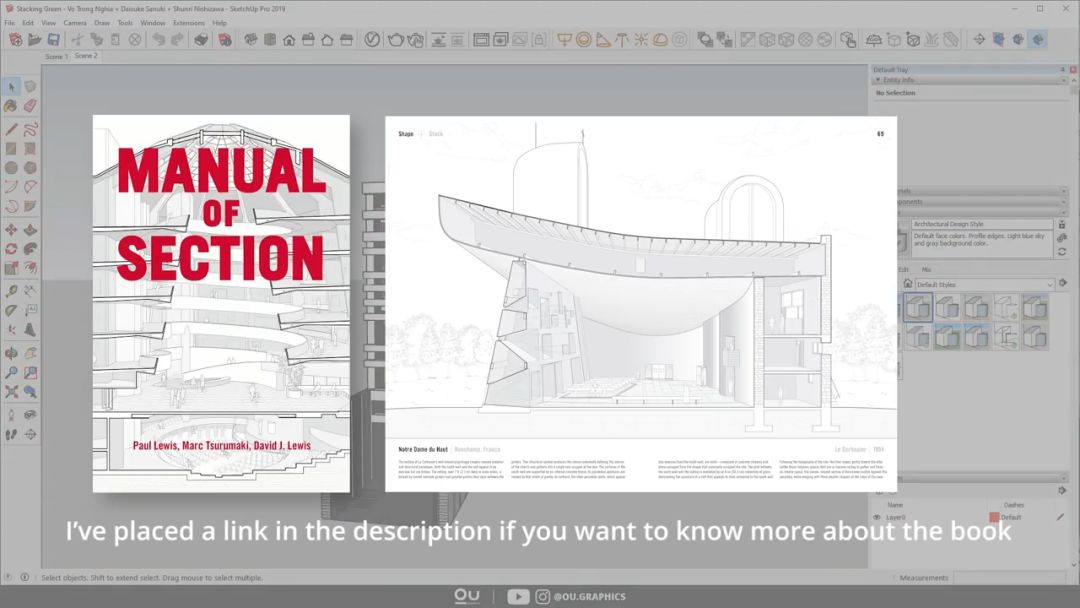Switch to the Iso view icon
This screenshot has width=1080, height=608.
[x=251, y=39]
